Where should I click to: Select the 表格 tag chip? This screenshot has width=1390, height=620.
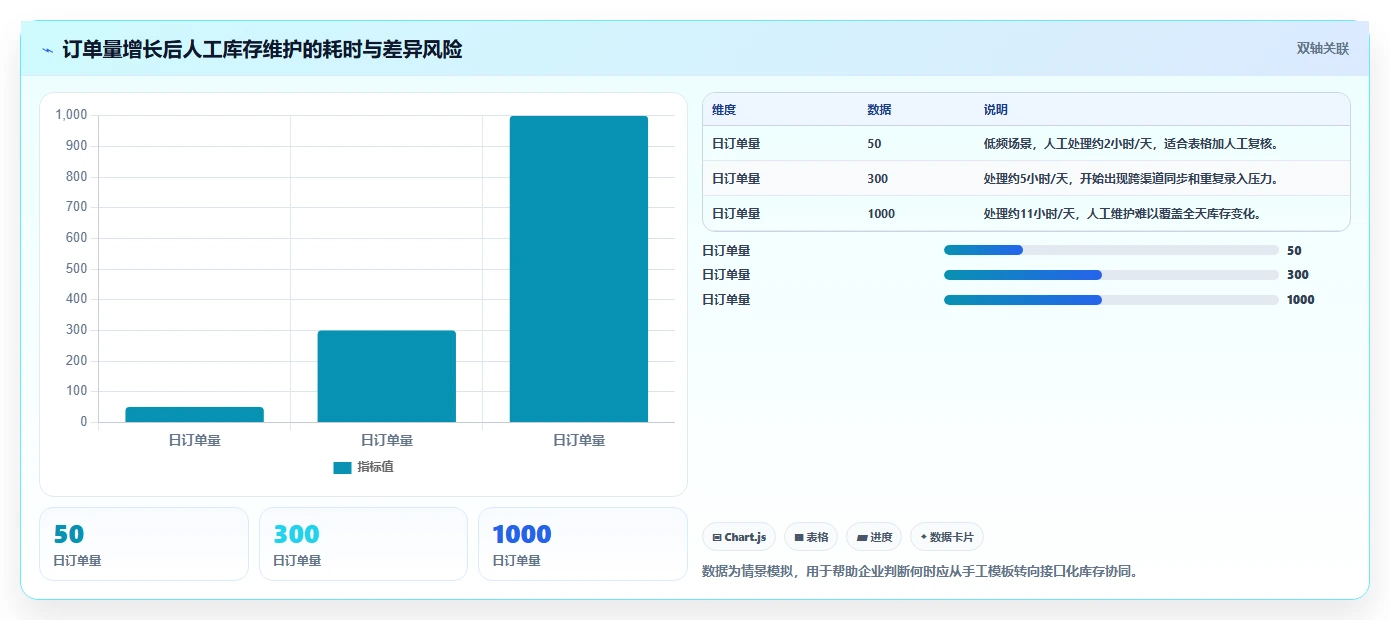point(811,537)
